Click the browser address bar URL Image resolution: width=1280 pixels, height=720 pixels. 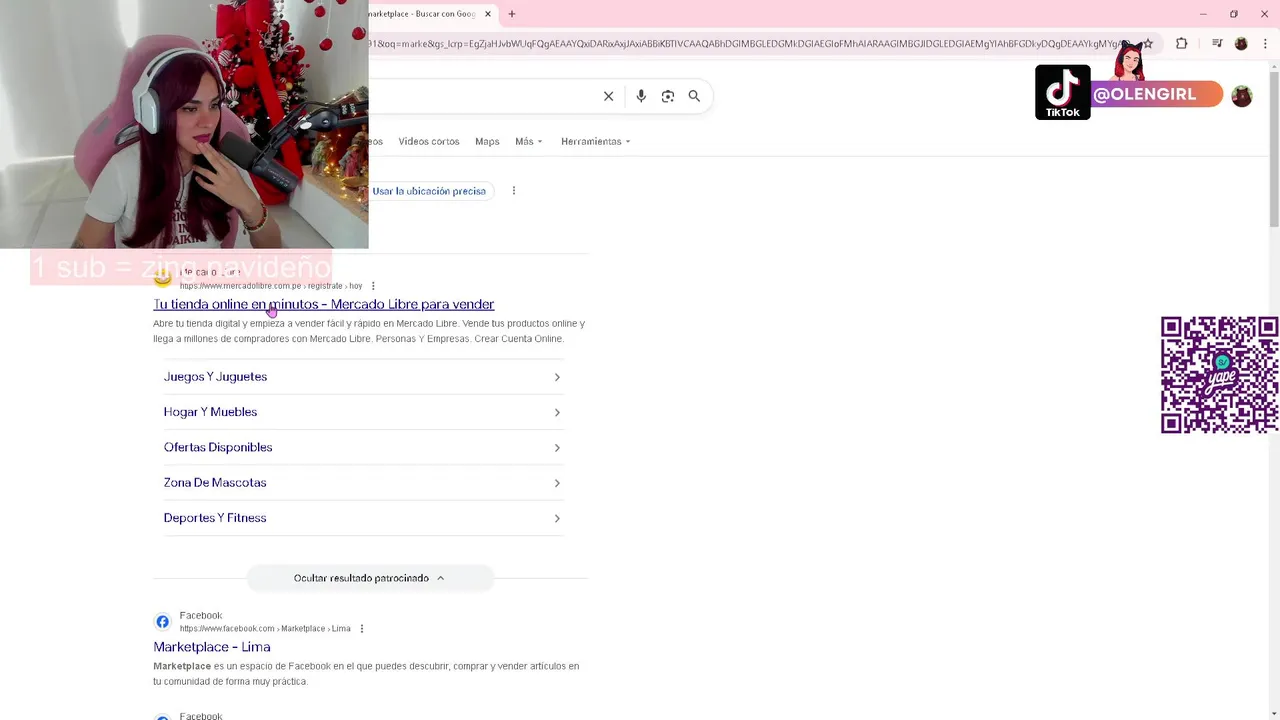coord(750,44)
